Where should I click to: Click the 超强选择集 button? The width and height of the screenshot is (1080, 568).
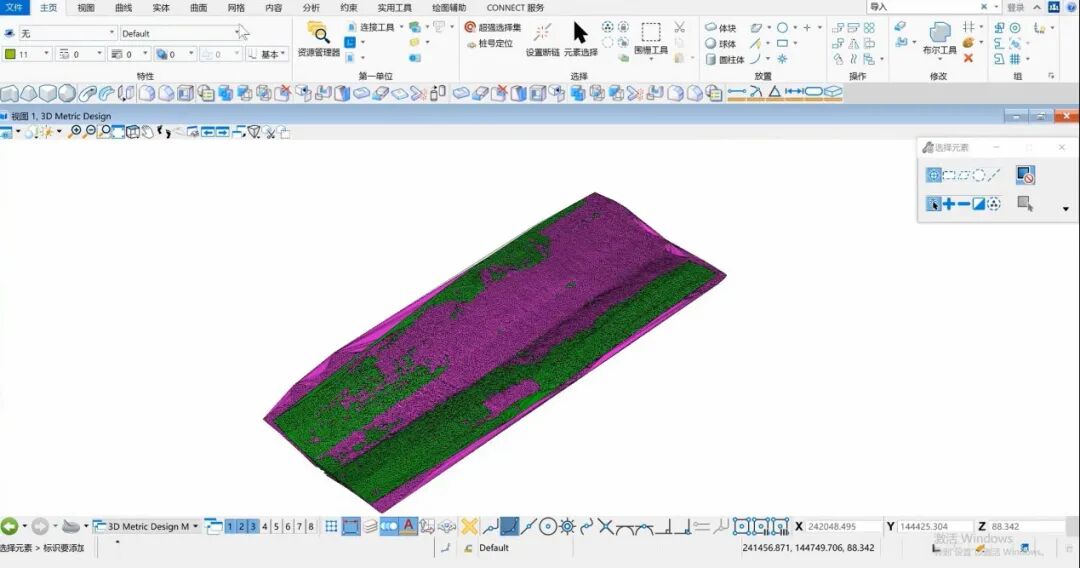[493, 27]
